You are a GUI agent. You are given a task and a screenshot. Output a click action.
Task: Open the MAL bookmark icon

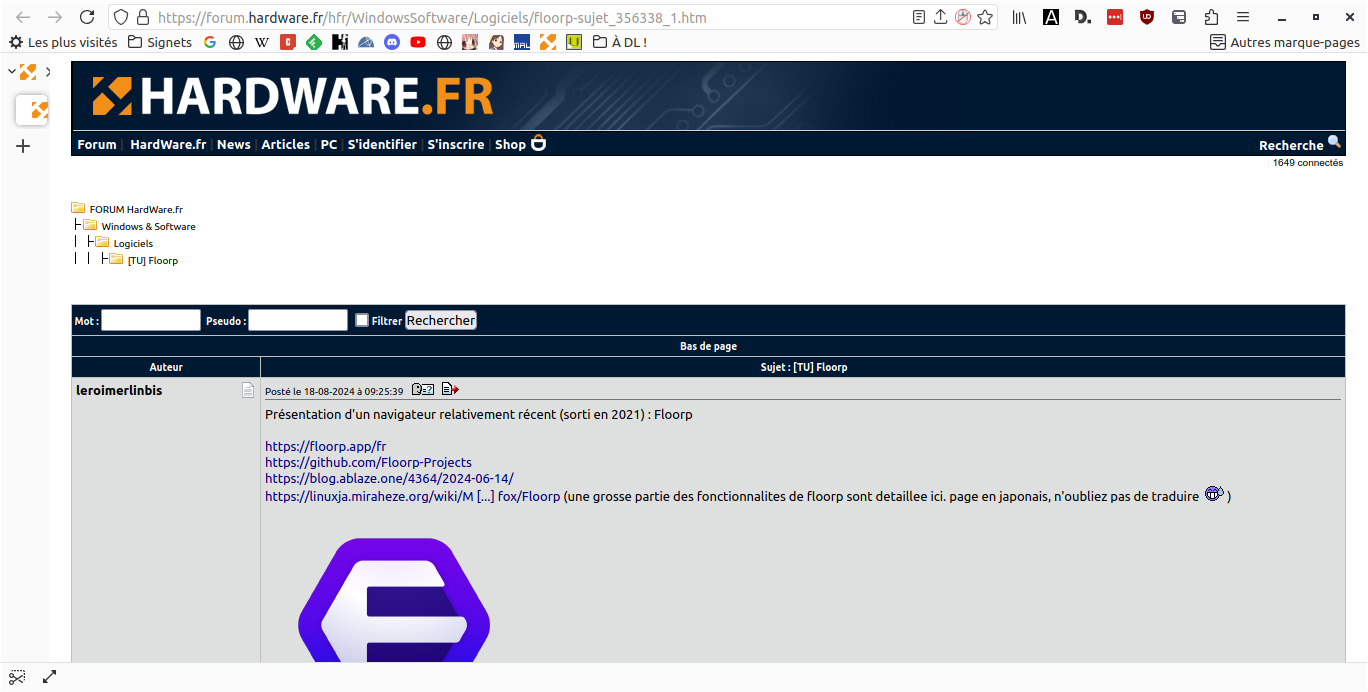[x=522, y=42]
